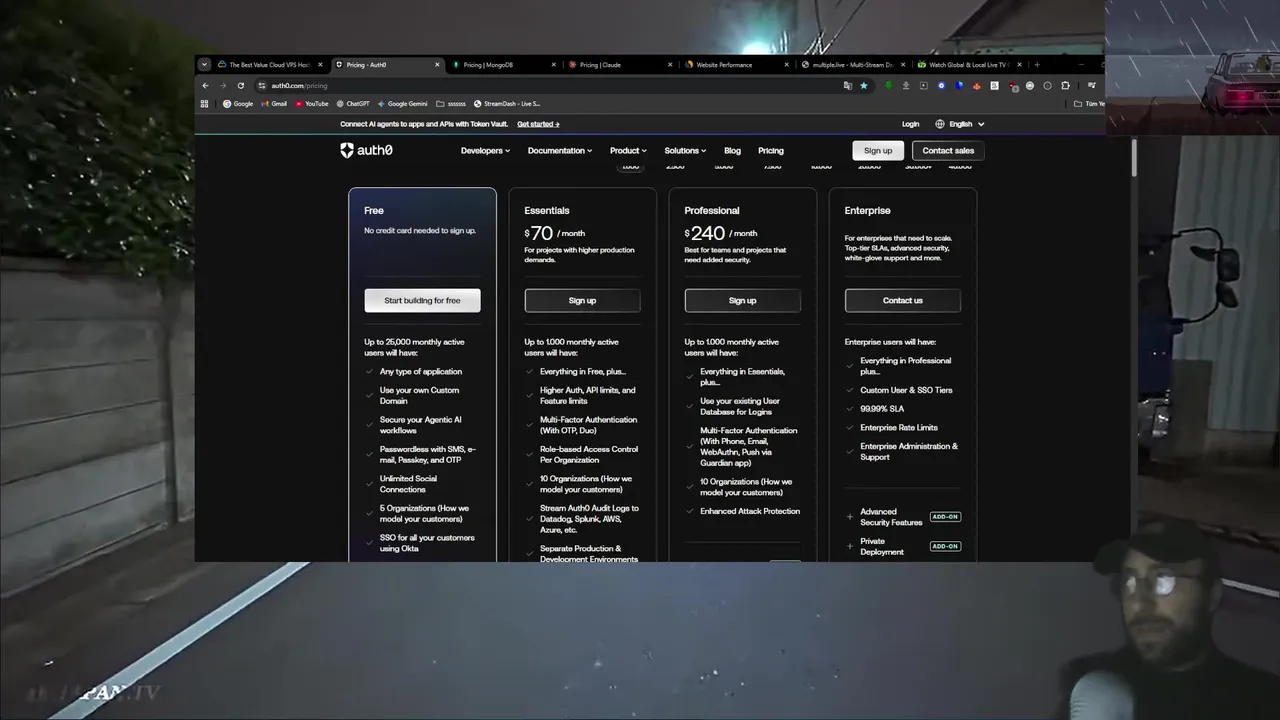The width and height of the screenshot is (1280, 720).
Task: Open the Blog nav link
Action: 732,151
